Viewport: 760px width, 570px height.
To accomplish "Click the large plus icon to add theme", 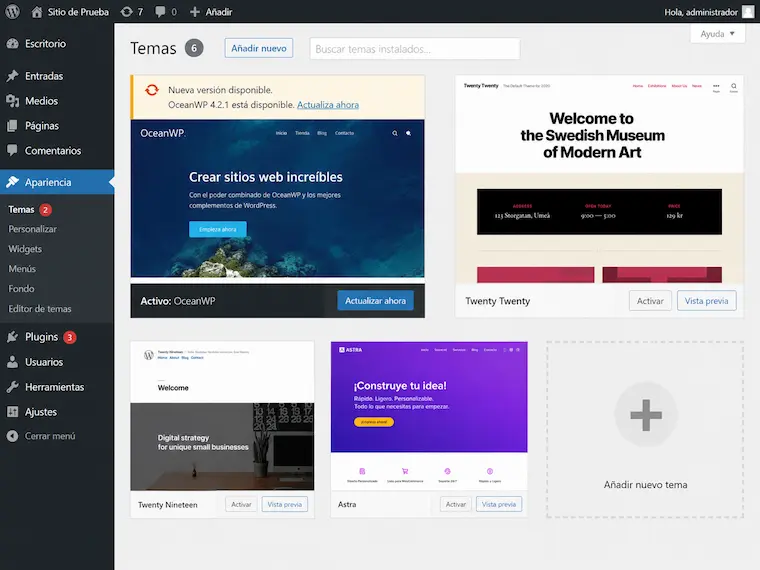I will pos(646,415).
